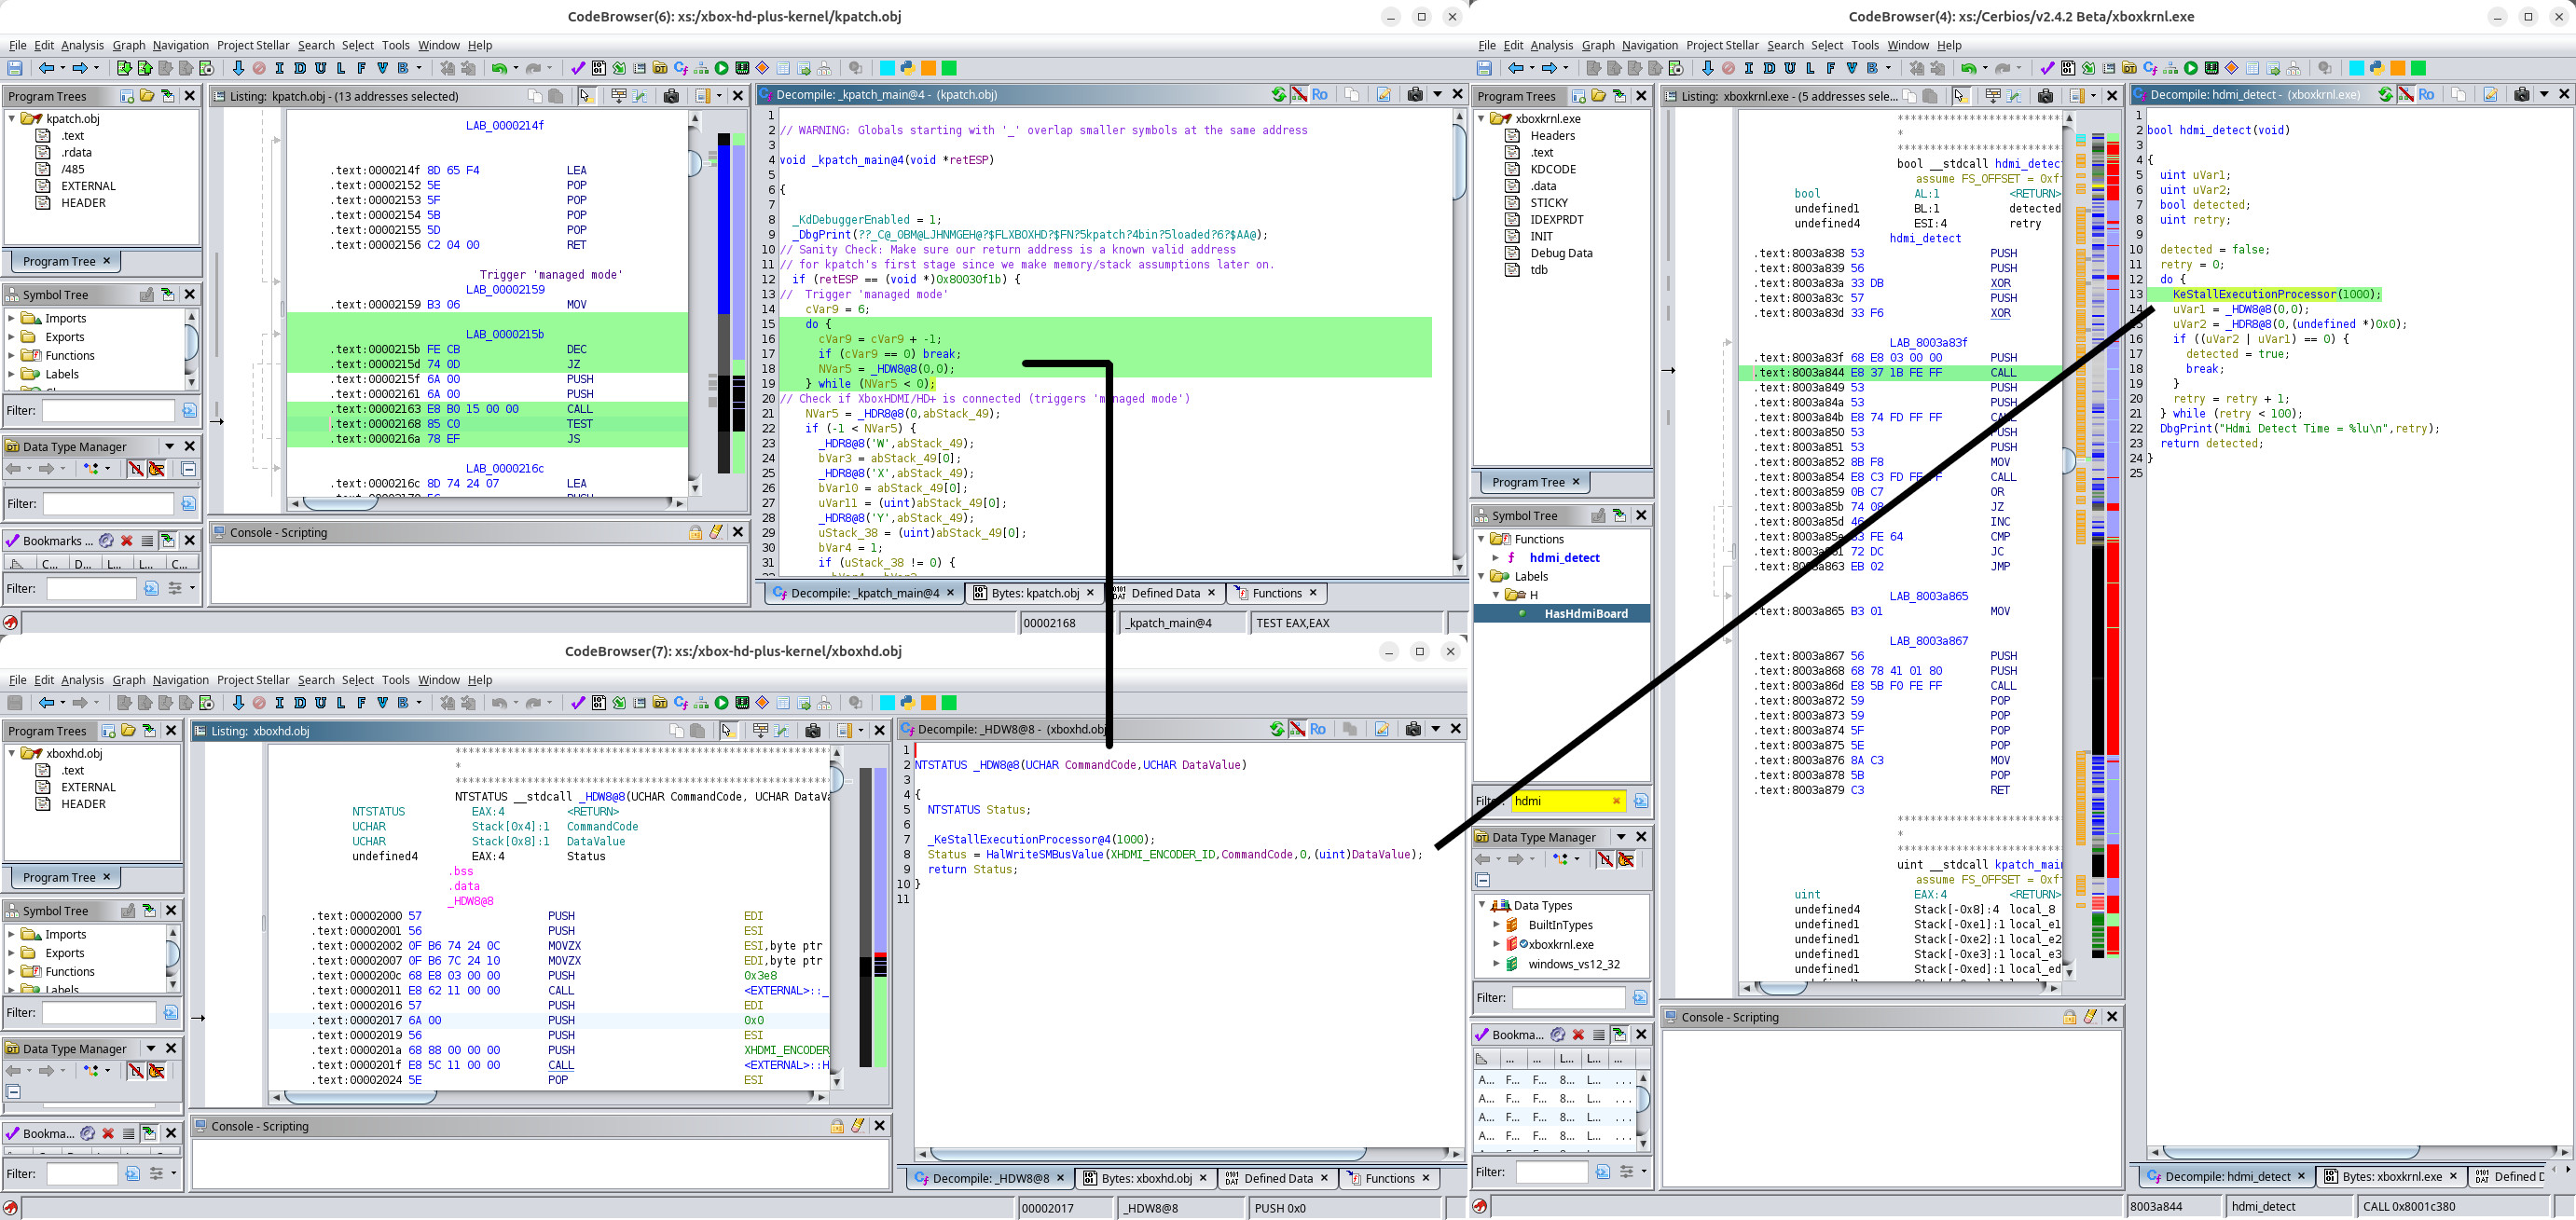Screen dimensions: 2576x1220
Task: Clear the console in CodeBrowser(6) Console - Scripting
Action: click(716, 532)
